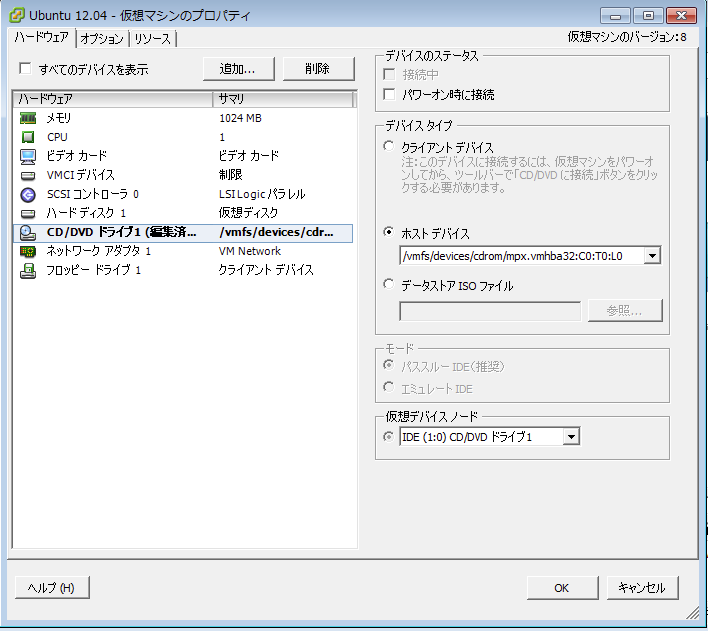Select the SCSI コントローラ 0 label
Image resolution: width=708 pixels, height=631 pixels.
pyautogui.click(x=93, y=195)
